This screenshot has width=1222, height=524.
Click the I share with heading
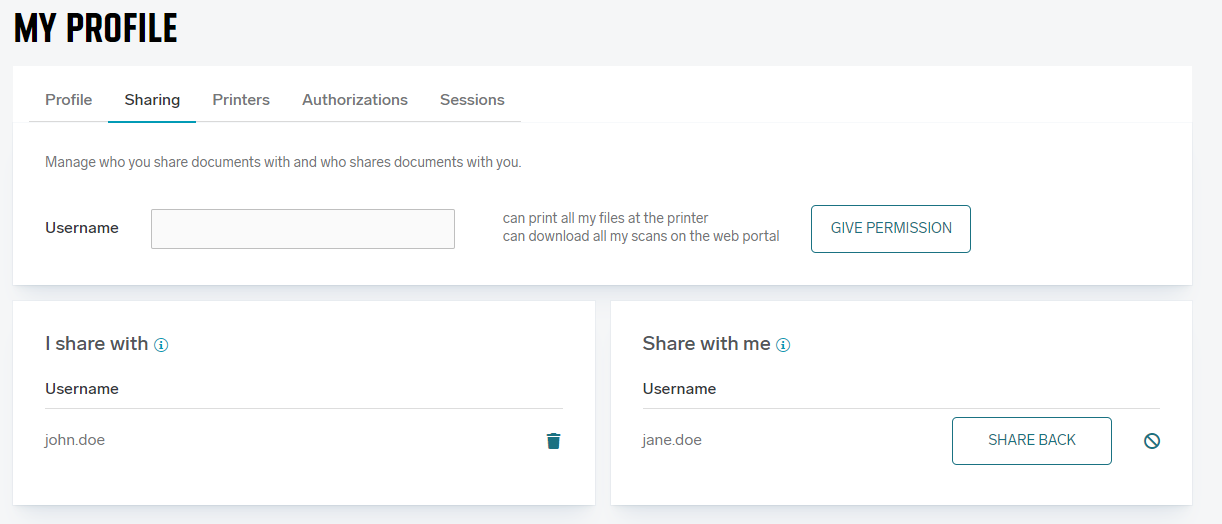tap(96, 344)
